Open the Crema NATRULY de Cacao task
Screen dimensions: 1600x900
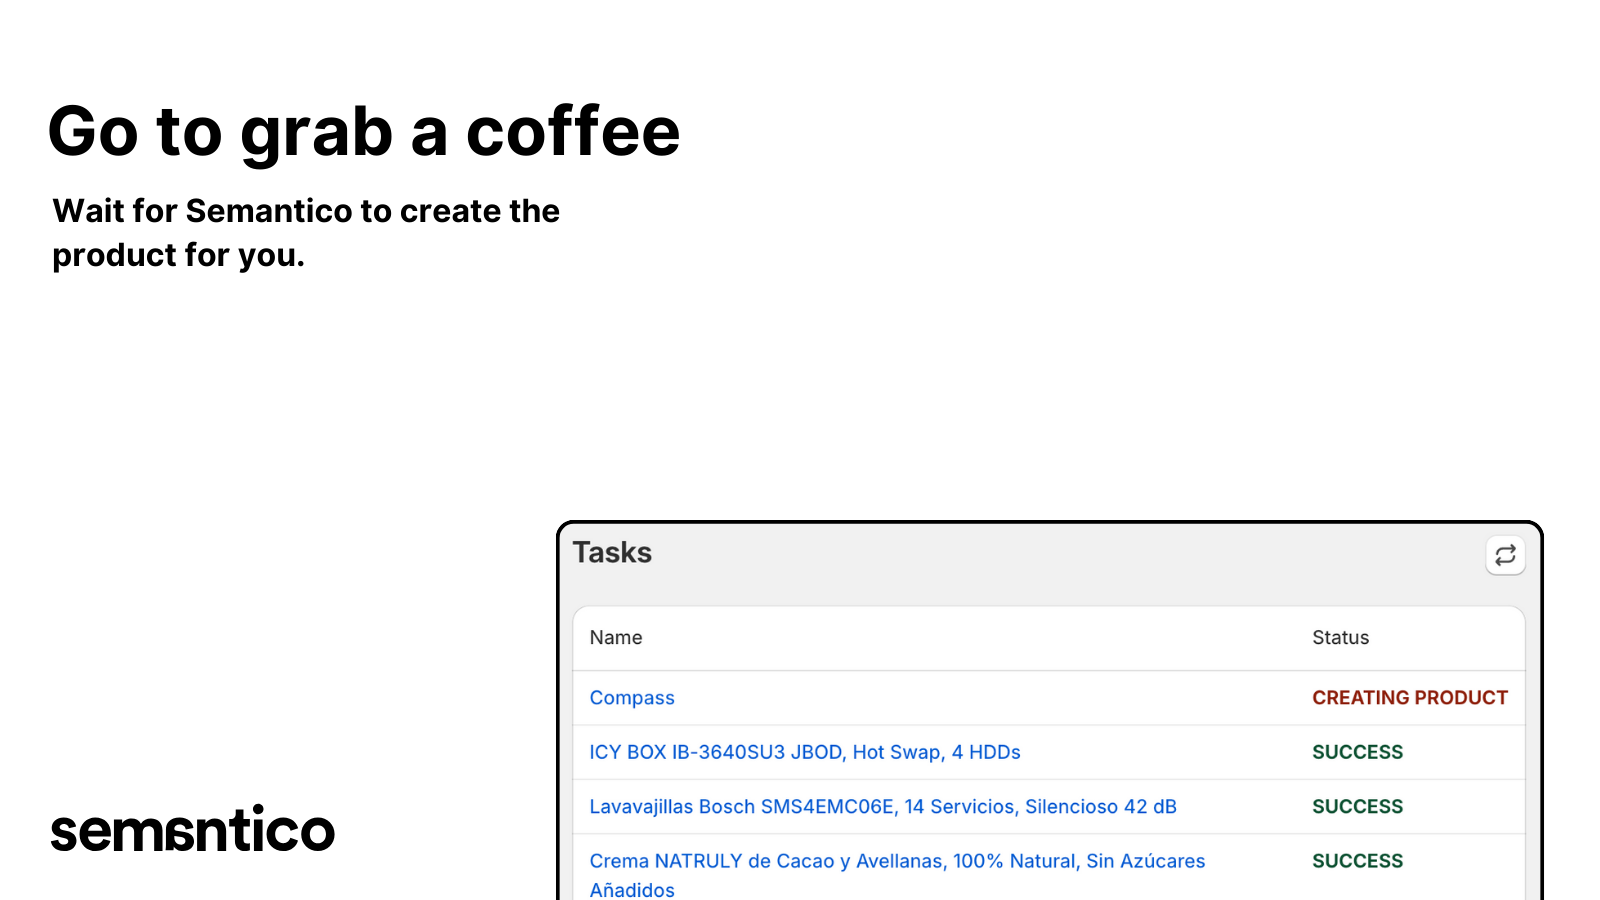[896, 861]
